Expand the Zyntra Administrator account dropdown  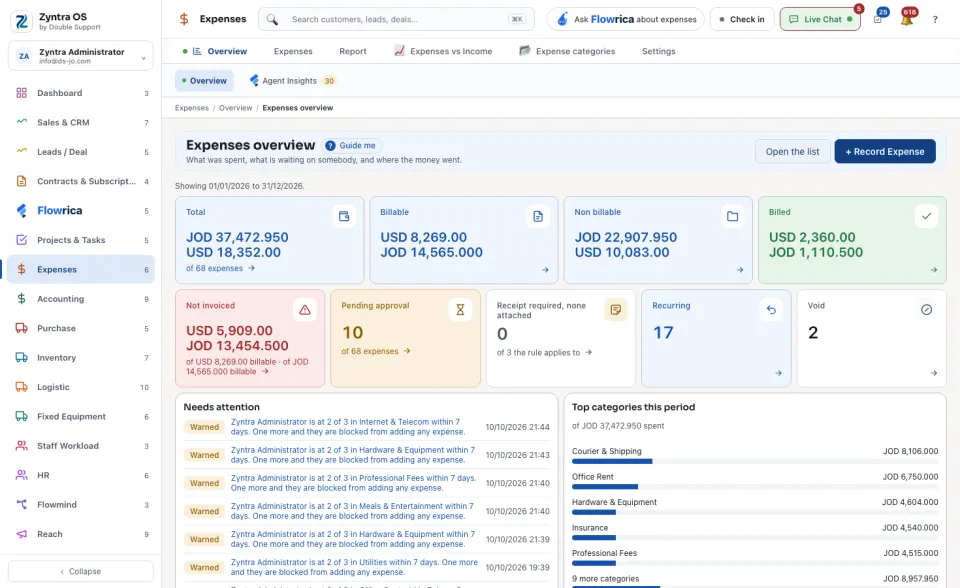coord(81,56)
